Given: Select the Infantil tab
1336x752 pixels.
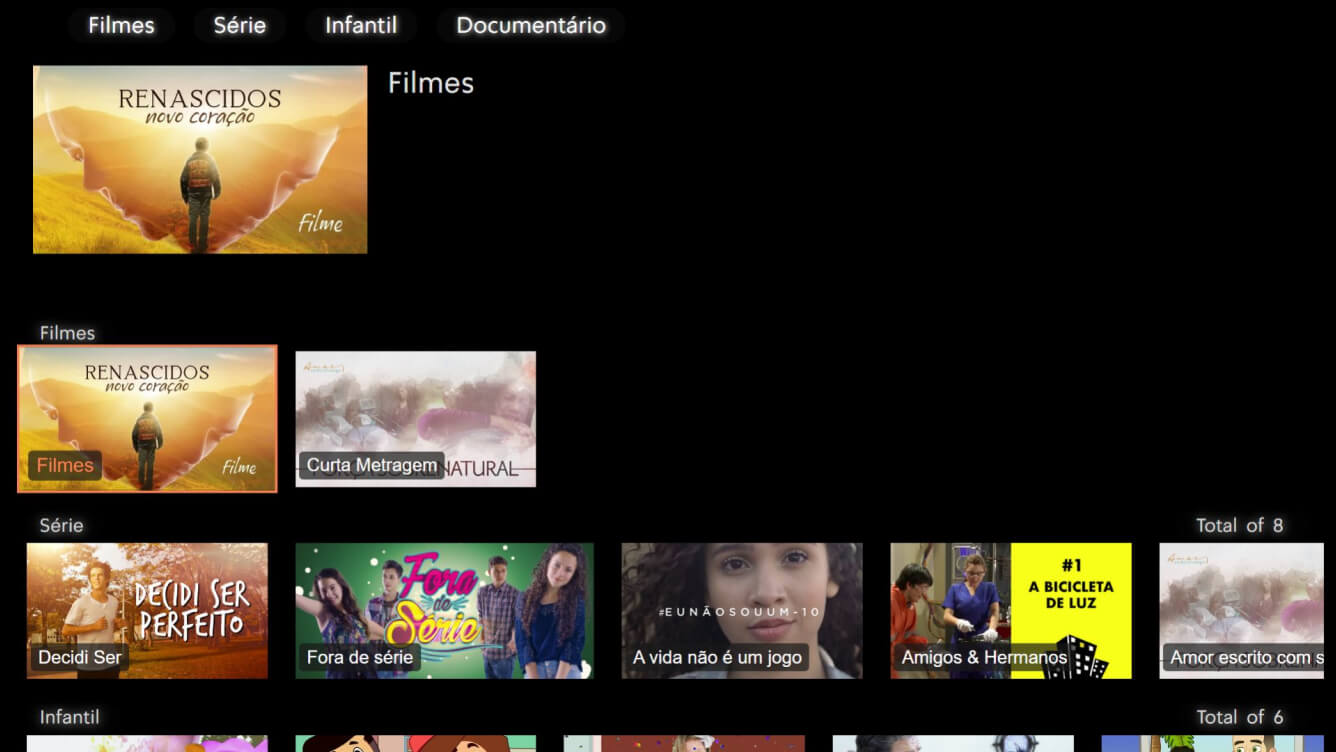Looking at the screenshot, I should (x=360, y=26).
